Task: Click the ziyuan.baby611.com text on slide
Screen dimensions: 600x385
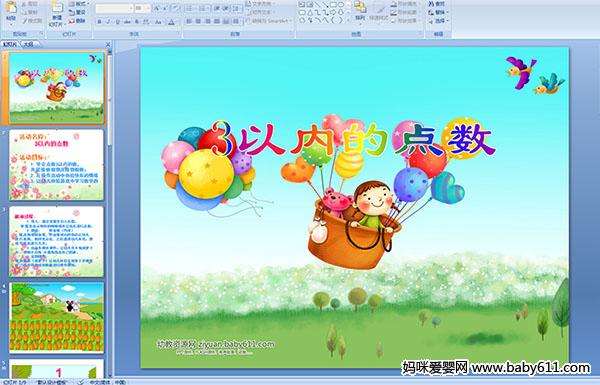Action: click(x=236, y=344)
